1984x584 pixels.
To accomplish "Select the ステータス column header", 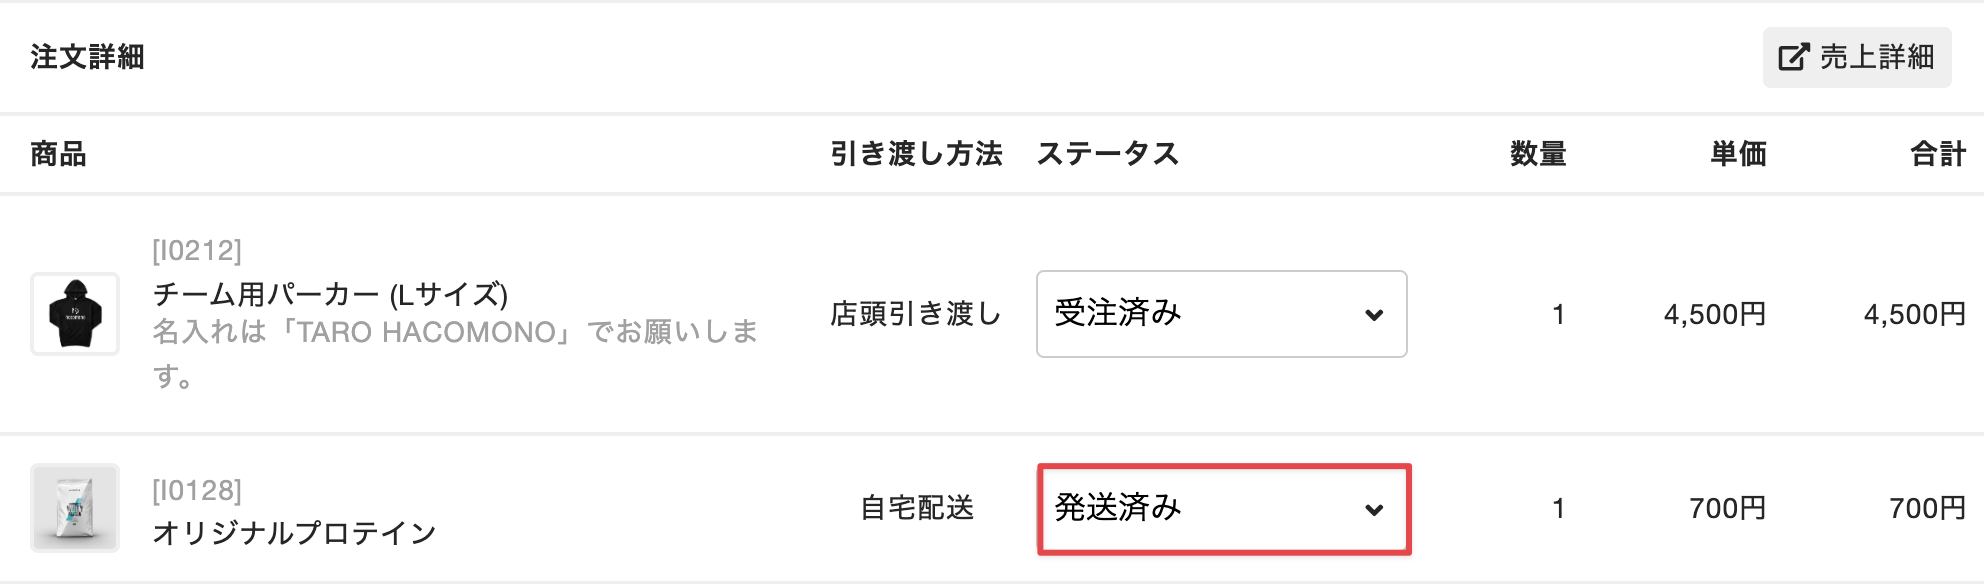I will [x=1108, y=154].
